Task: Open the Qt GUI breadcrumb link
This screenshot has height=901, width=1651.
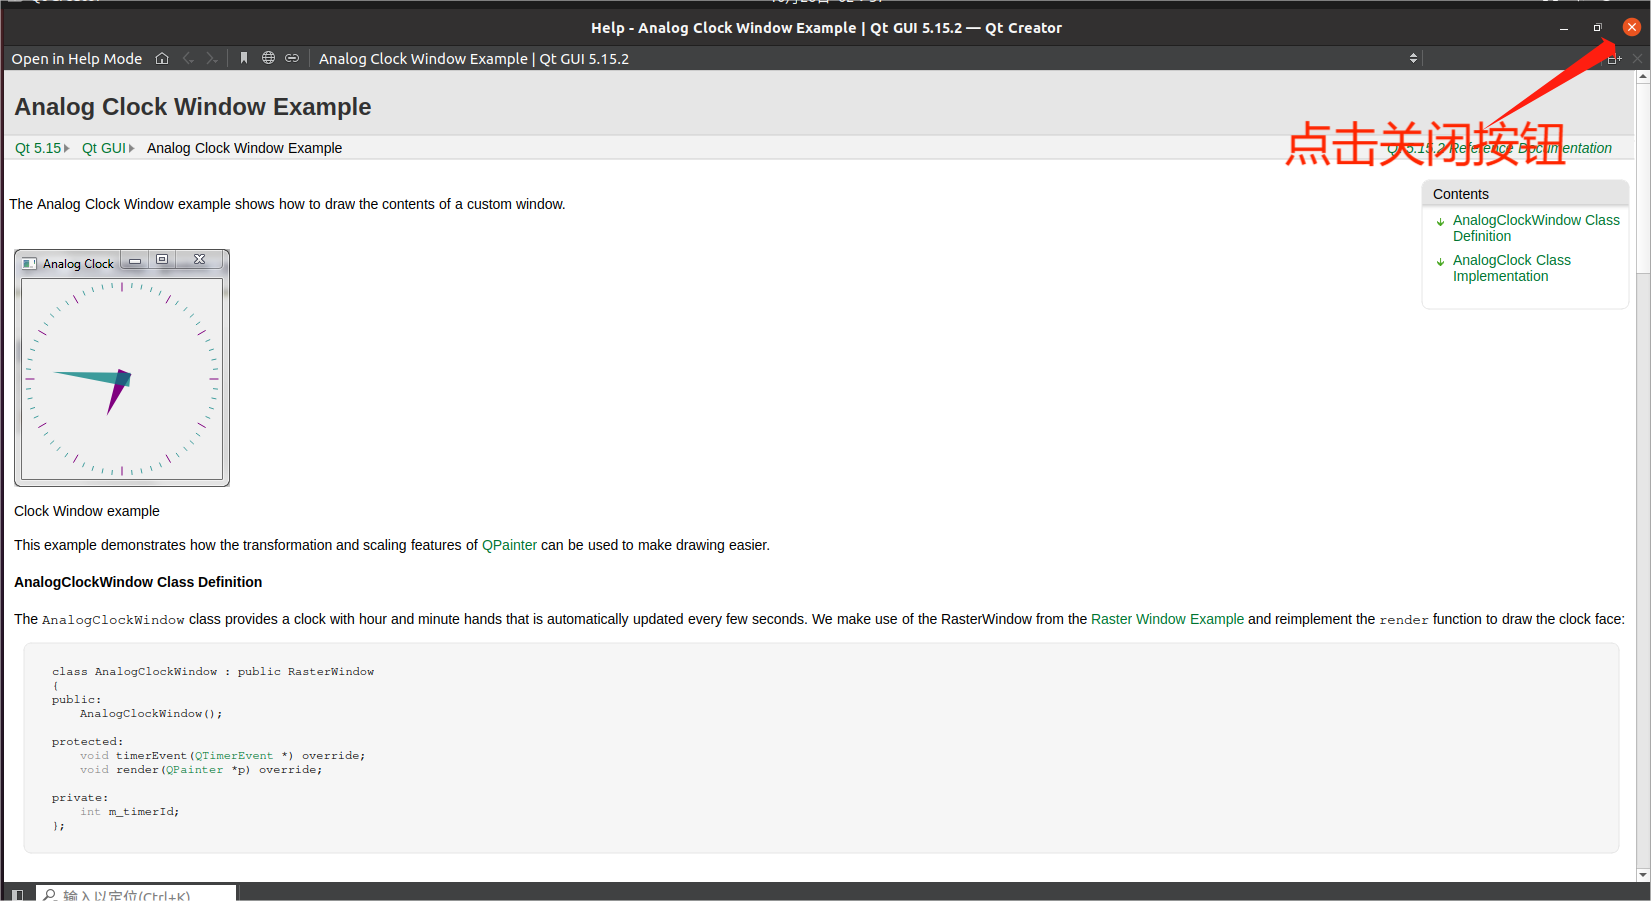Action: [104, 148]
